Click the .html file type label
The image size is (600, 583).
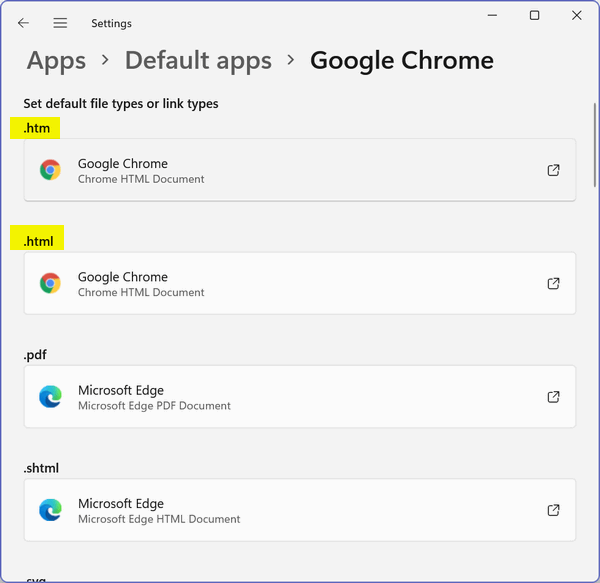click(x=39, y=241)
